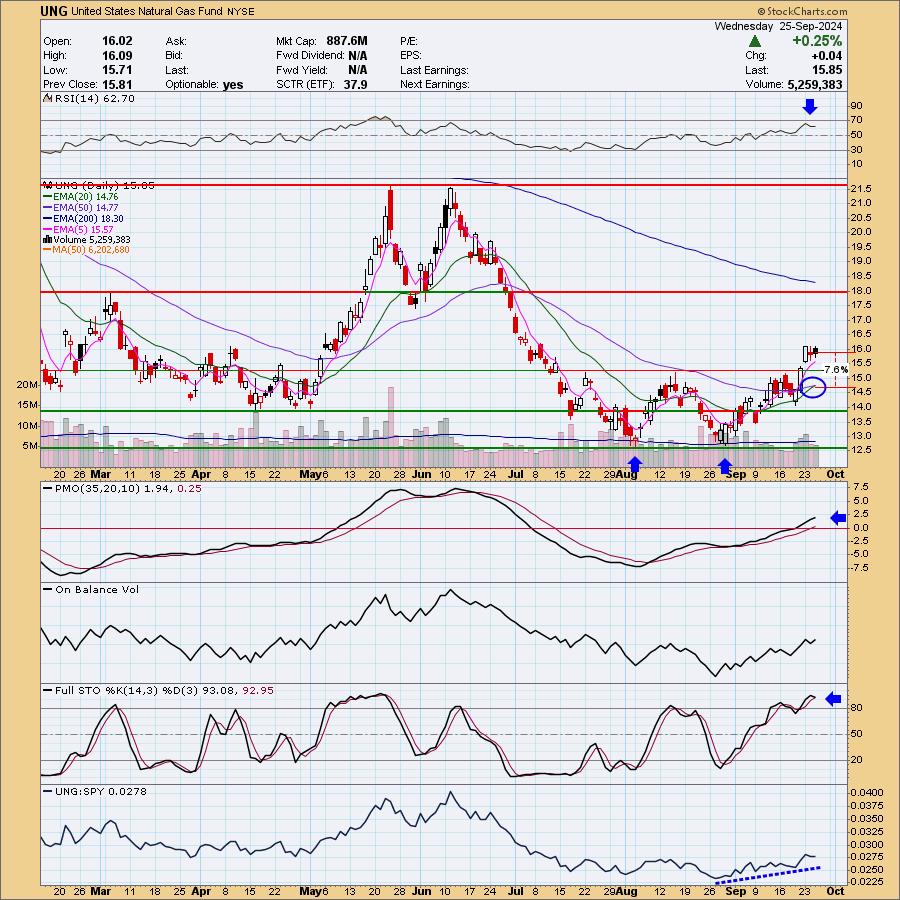This screenshot has width=900, height=900.
Task: Click the pink EMA(5) legend line swatch
Action: [x=47, y=230]
